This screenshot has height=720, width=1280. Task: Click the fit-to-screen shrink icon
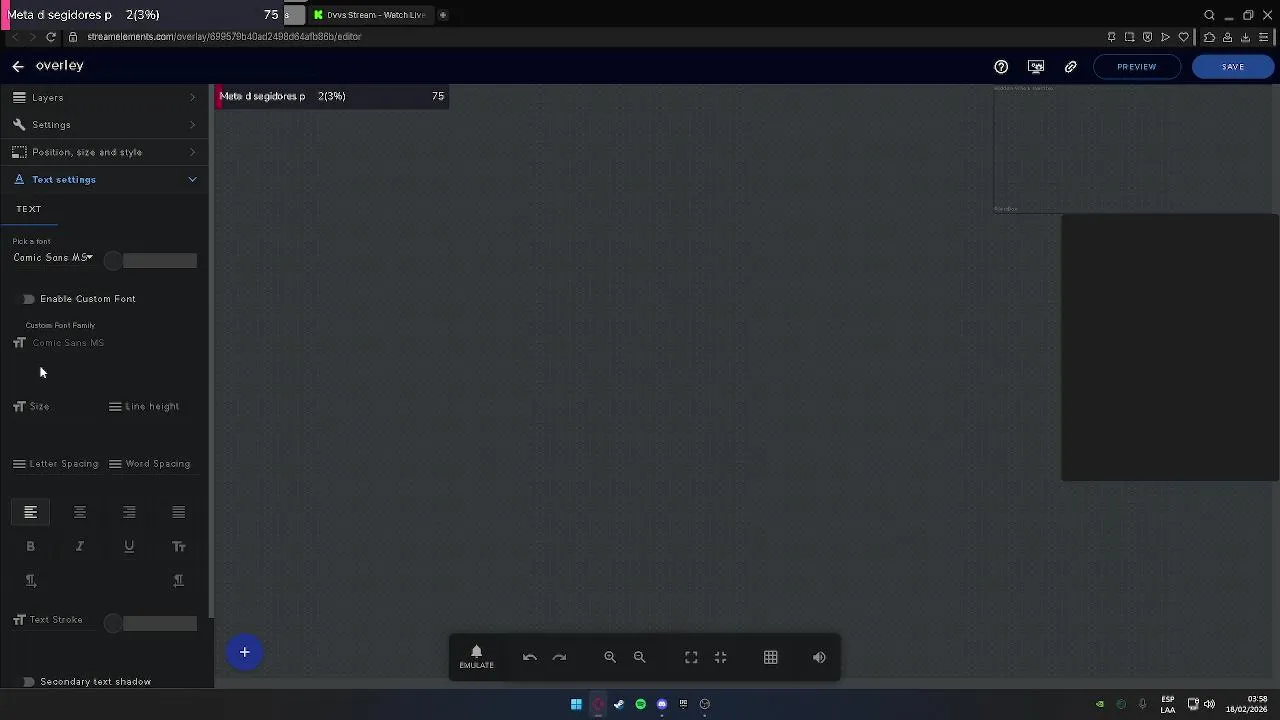(x=721, y=657)
